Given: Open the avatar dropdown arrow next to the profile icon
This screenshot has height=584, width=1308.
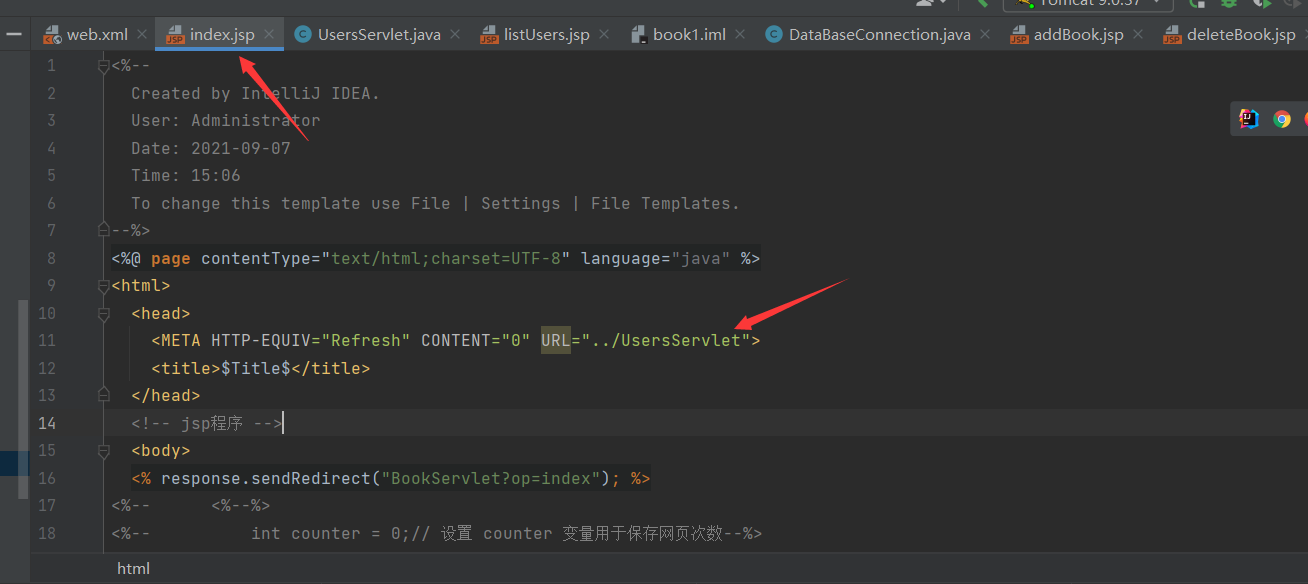Looking at the screenshot, I should coord(941,4).
